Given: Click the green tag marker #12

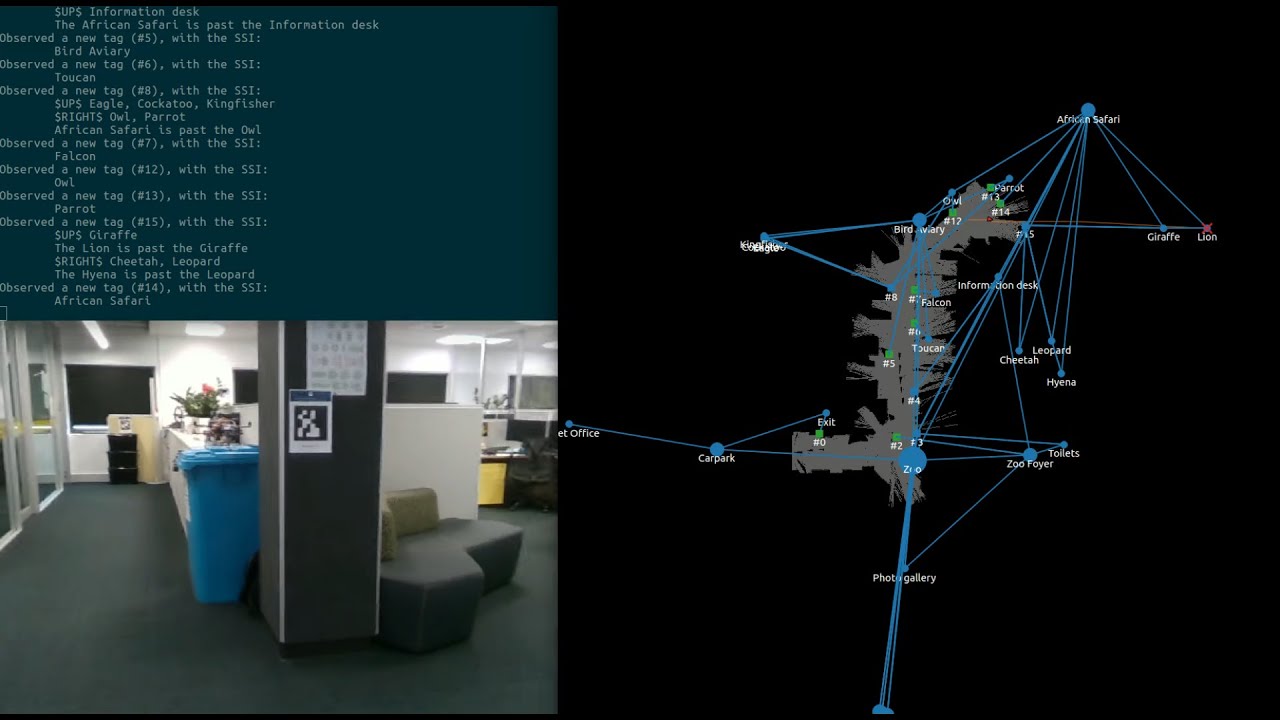Looking at the screenshot, I should coord(953,212).
